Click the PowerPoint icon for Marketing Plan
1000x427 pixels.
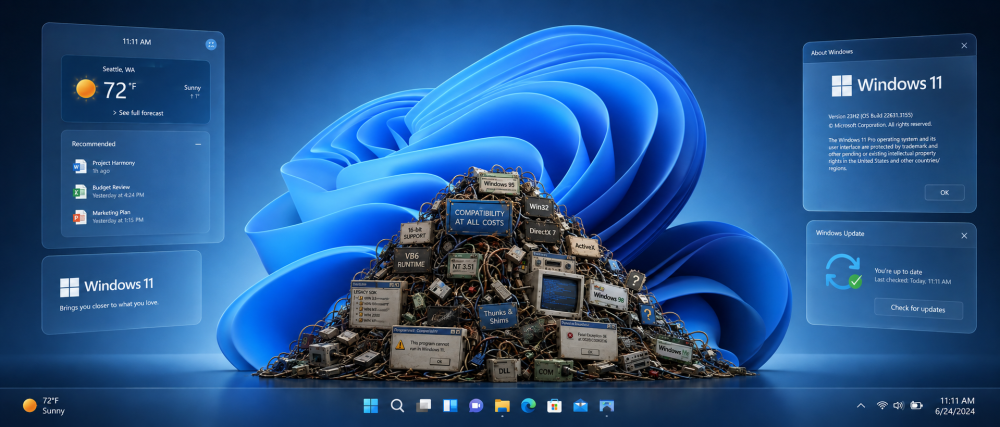[x=80, y=217]
